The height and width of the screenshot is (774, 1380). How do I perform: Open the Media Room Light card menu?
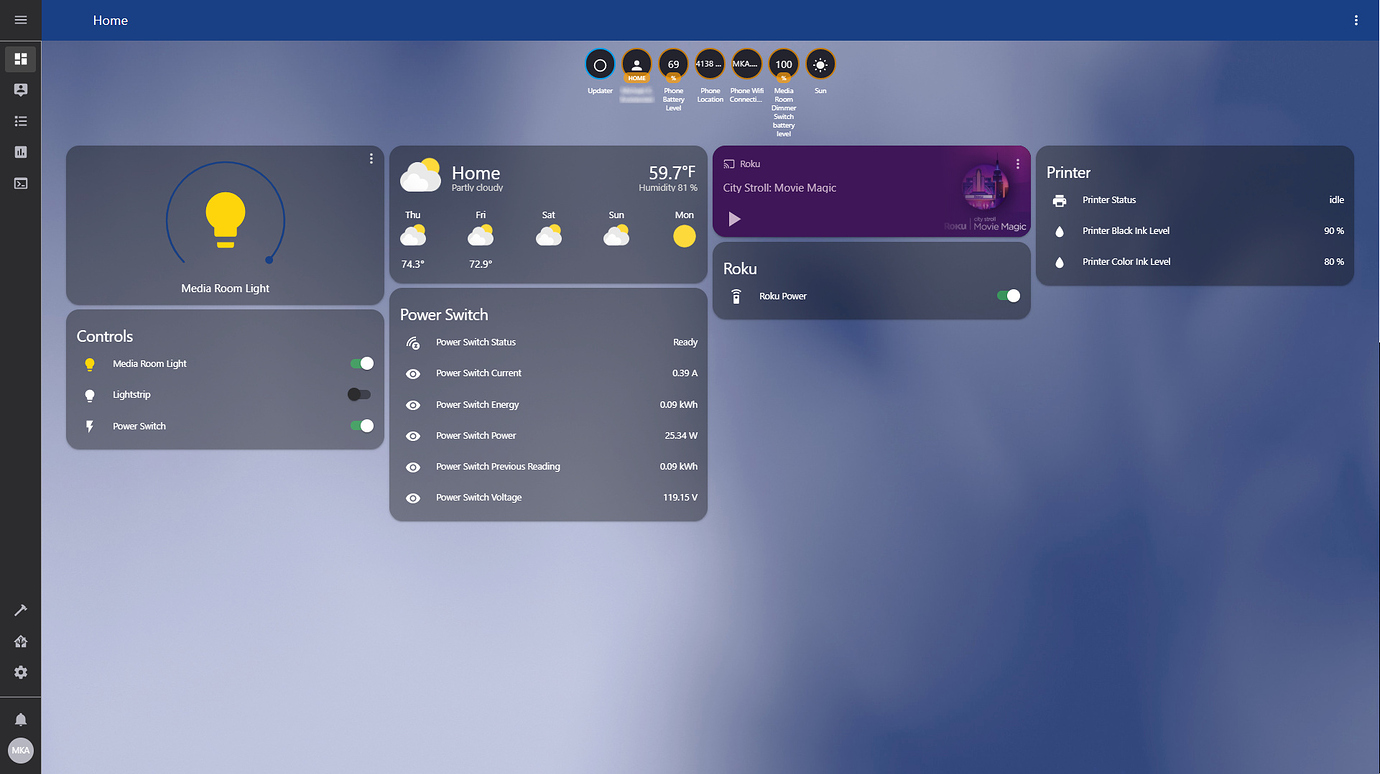[371, 158]
